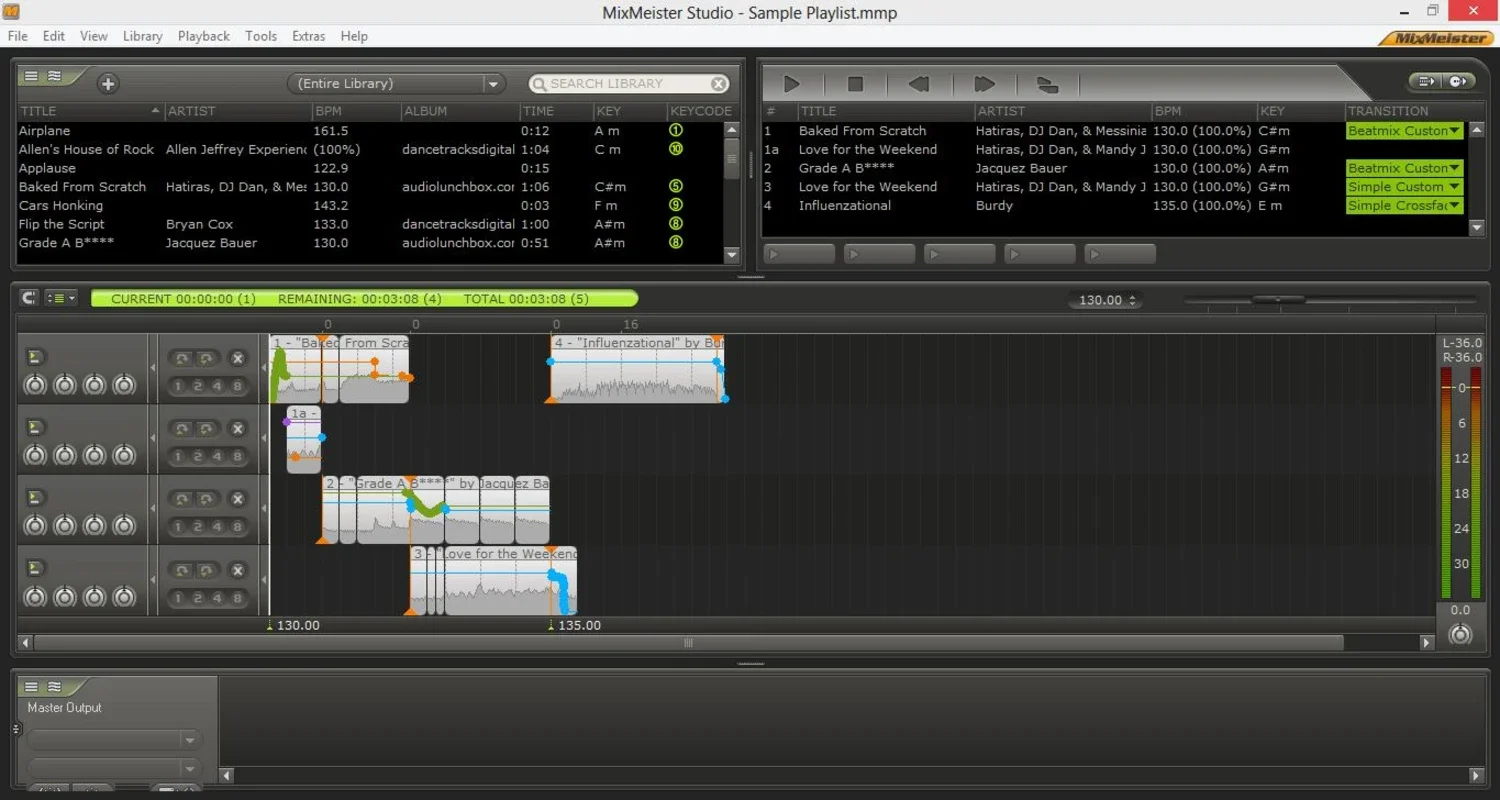This screenshot has width=1500, height=800.
Task: Toggle loop length 1 on fourth lane
Action: click(178, 598)
